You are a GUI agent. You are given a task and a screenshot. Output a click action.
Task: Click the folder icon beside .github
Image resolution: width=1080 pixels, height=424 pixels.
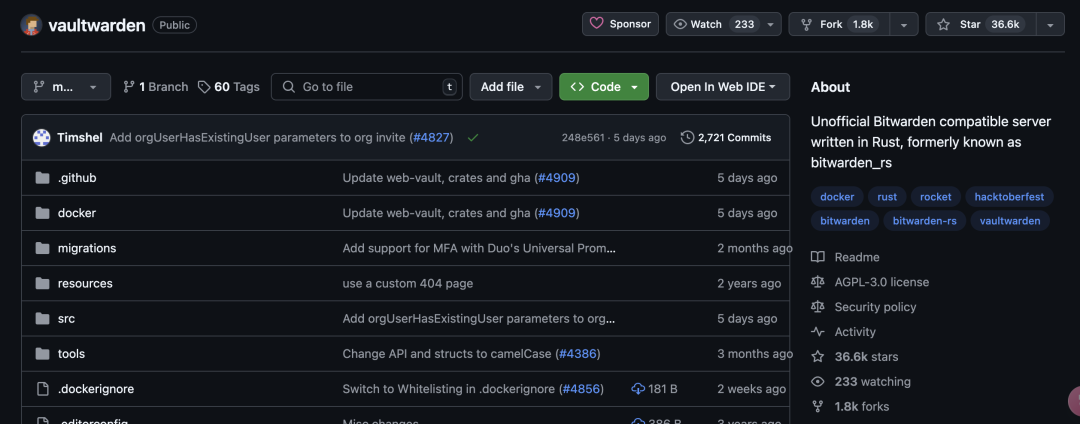click(x=43, y=178)
